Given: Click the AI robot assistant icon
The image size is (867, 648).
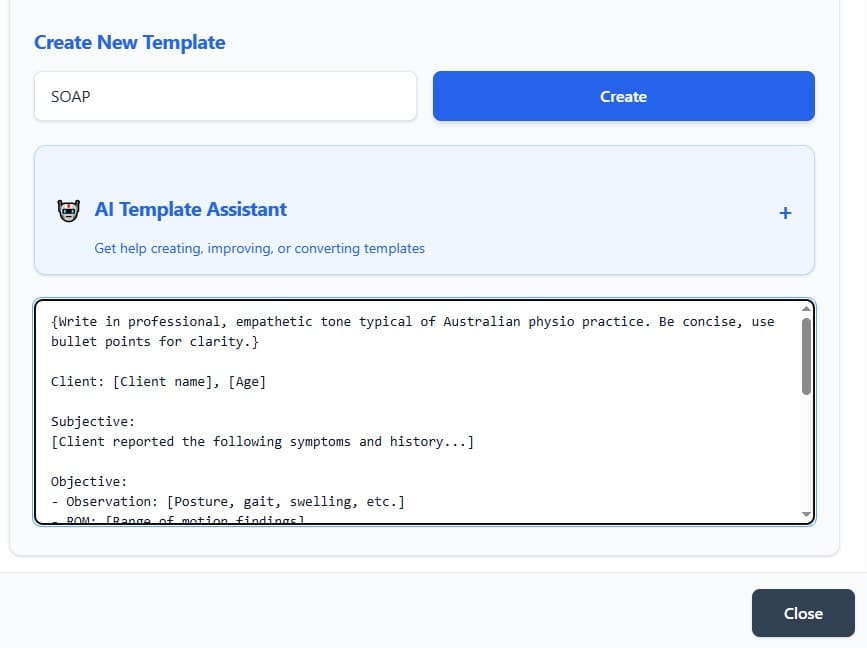Looking at the screenshot, I should (68, 210).
